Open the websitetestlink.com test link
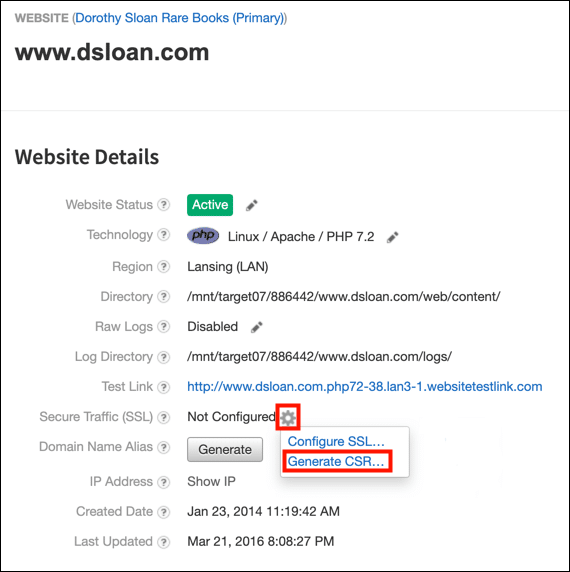Image resolution: width=570 pixels, height=572 pixels. (365, 387)
